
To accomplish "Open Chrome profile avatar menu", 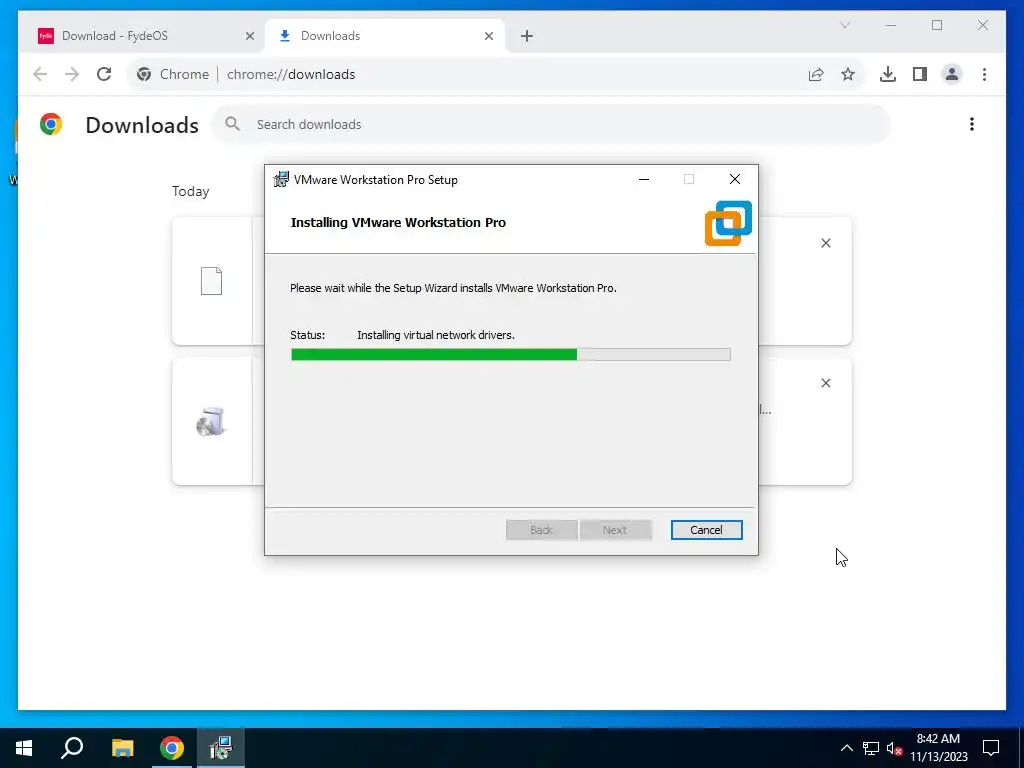I will coord(952,74).
